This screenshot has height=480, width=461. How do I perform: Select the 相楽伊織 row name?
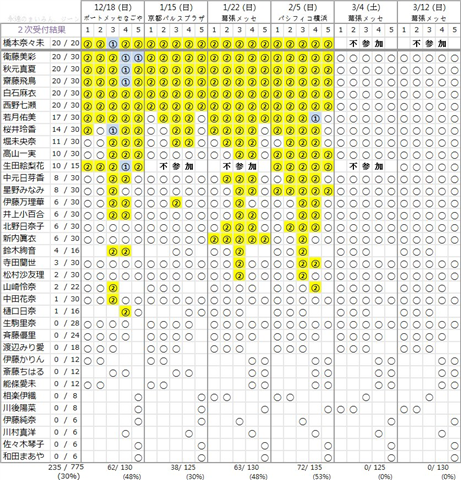click(19, 396)
